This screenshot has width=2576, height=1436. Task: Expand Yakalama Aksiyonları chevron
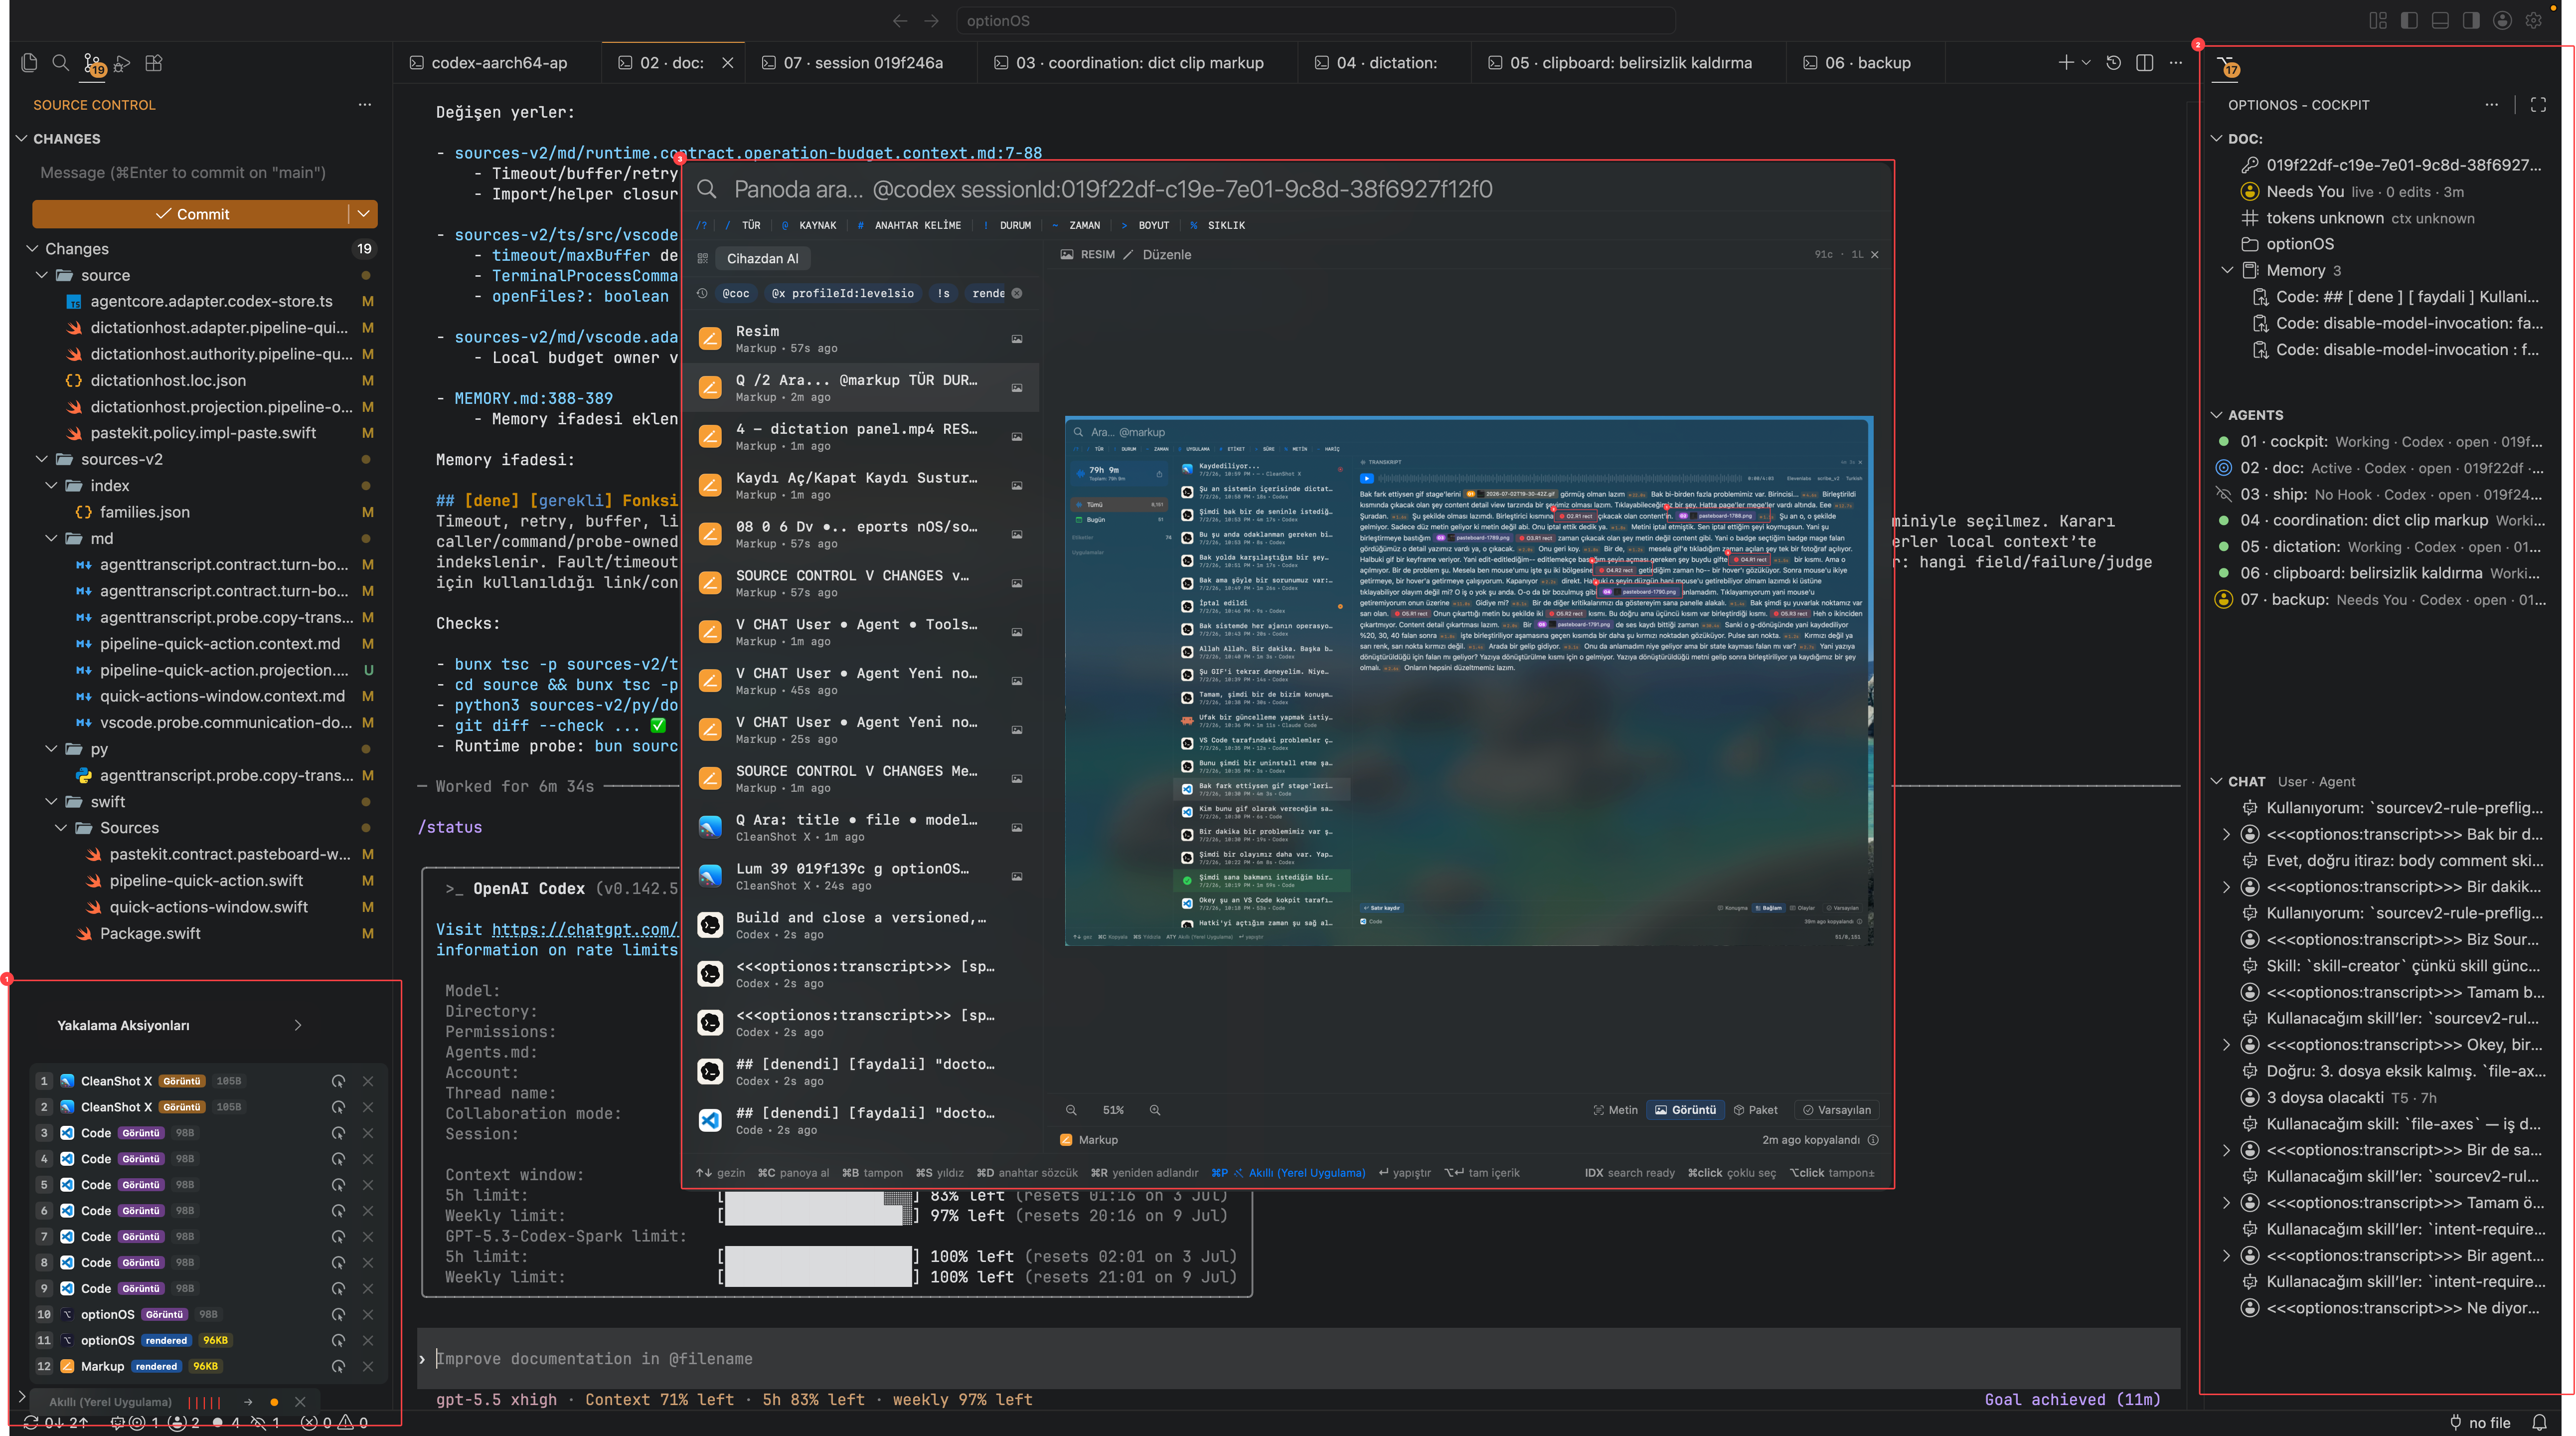click(297, 1025)
